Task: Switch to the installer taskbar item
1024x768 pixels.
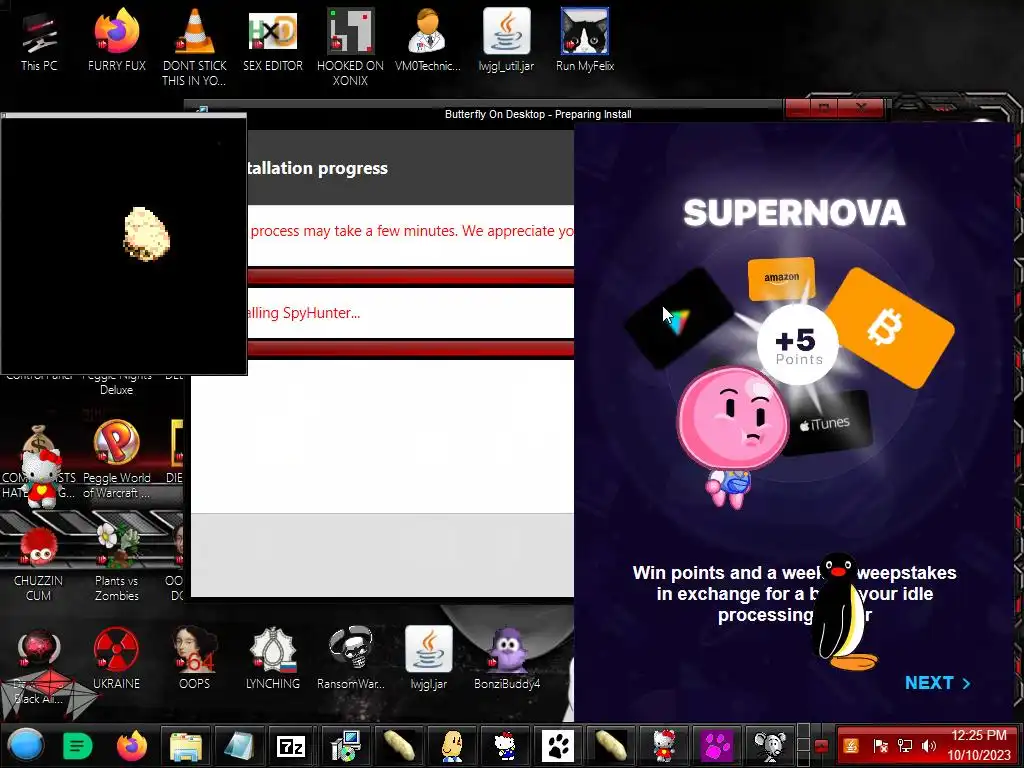Action: pyautogui.click(x=345, y=745)
